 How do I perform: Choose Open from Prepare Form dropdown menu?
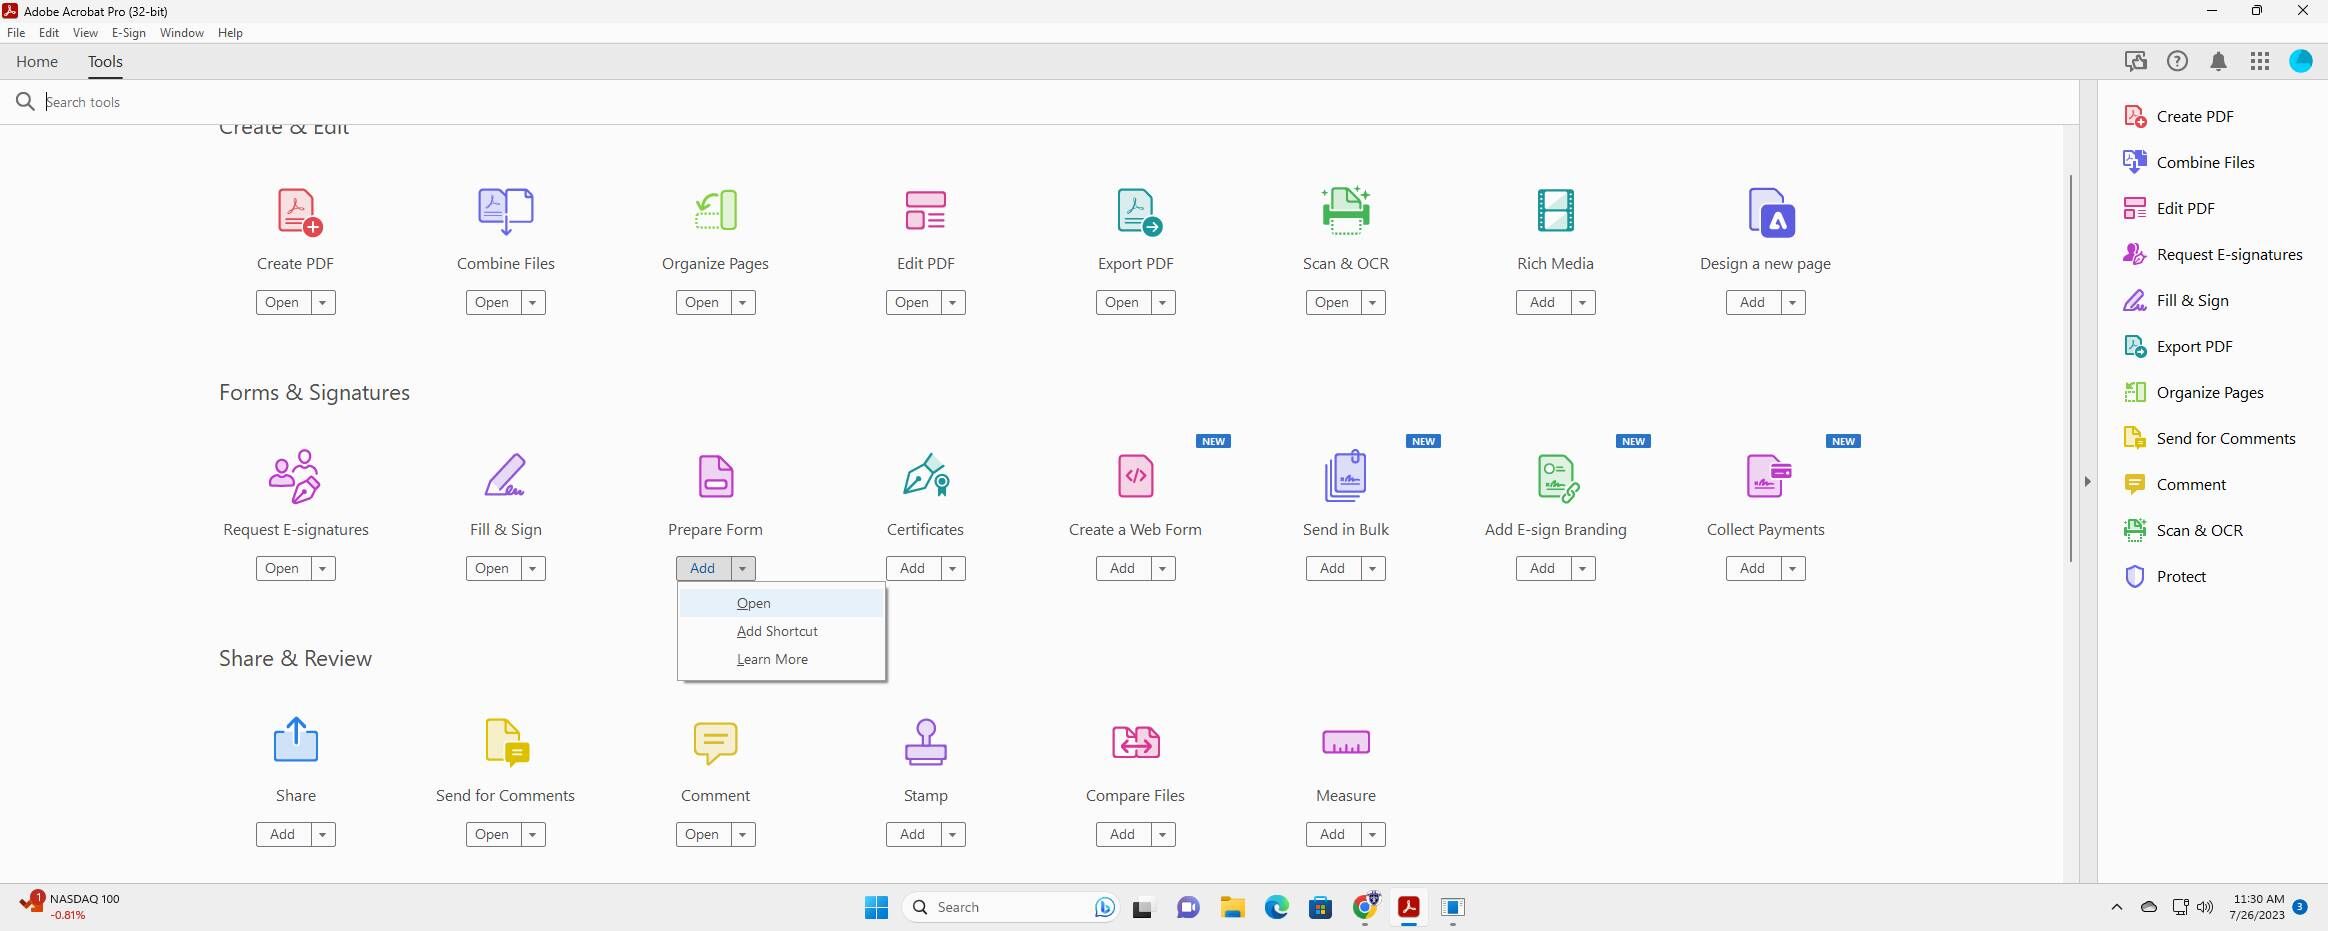[x=781, y=603]
